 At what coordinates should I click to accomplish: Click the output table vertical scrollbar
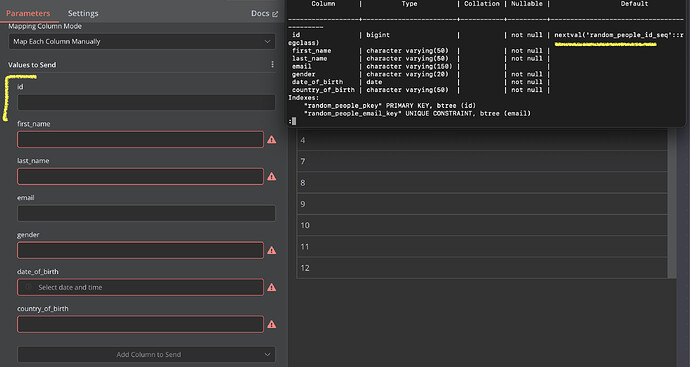click(x=672, y=202)
